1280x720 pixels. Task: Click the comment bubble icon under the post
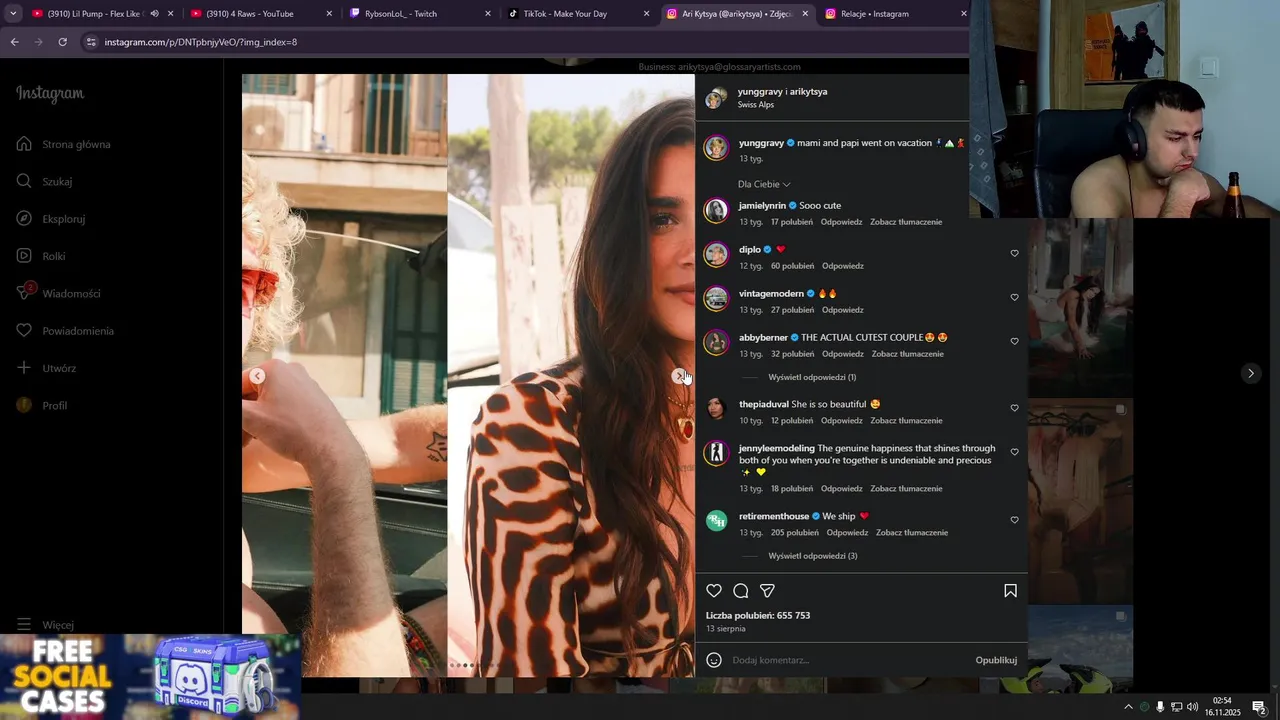click(741, 591)
